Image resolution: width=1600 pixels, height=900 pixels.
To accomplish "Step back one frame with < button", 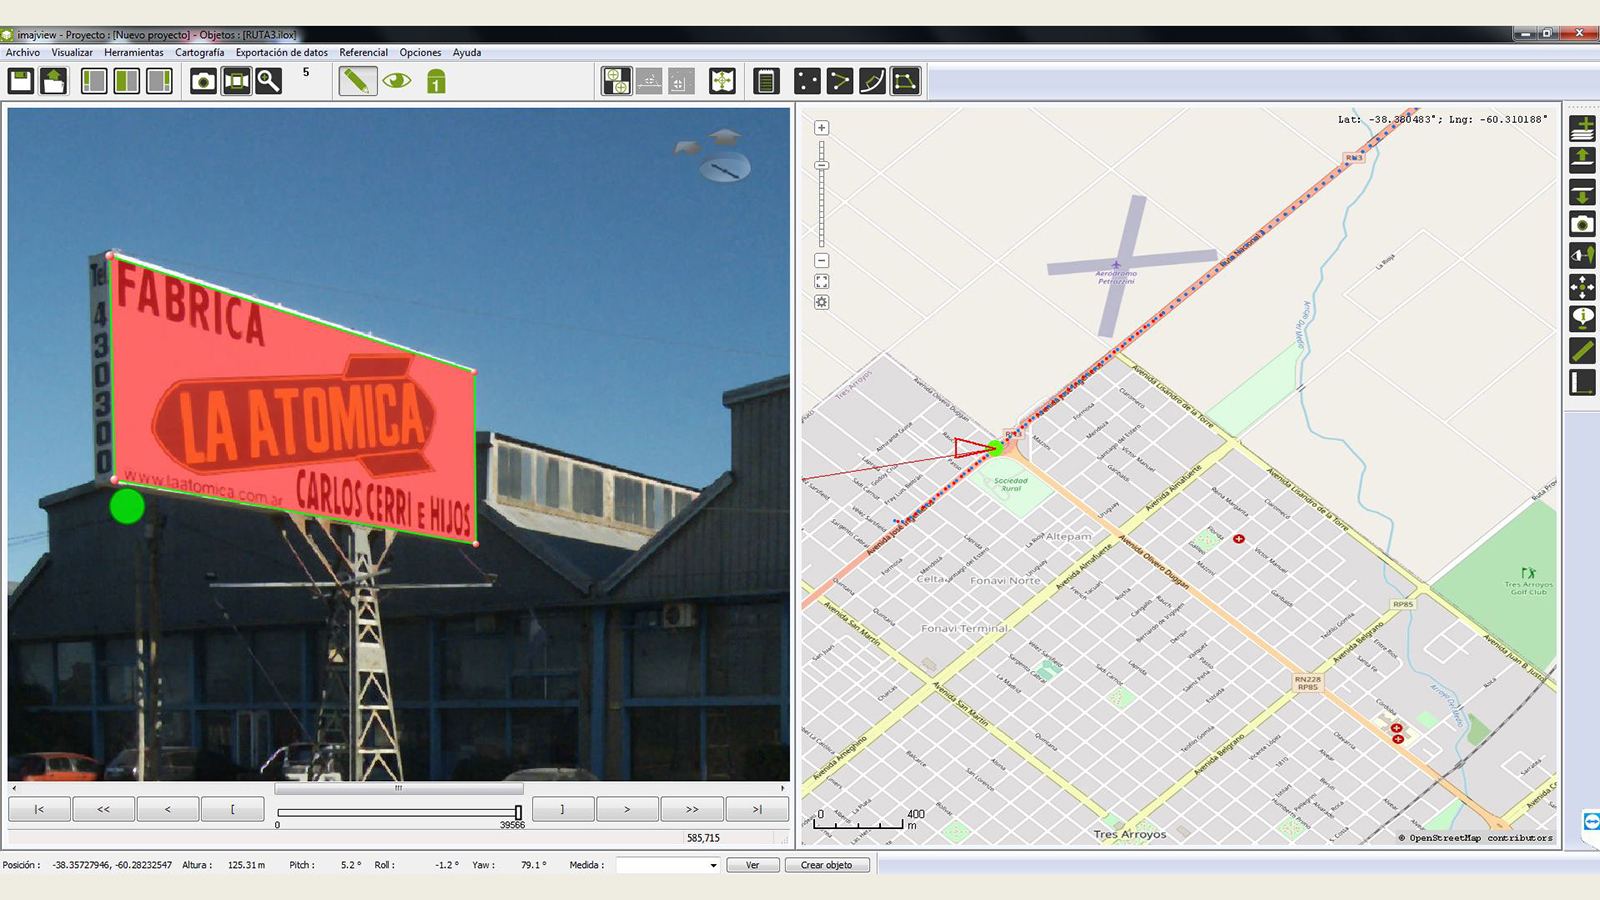I will click(x=167, y=809).
